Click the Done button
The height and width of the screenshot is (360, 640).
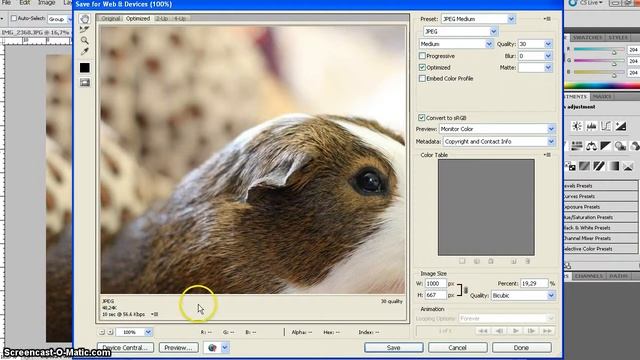pos(521,348)
